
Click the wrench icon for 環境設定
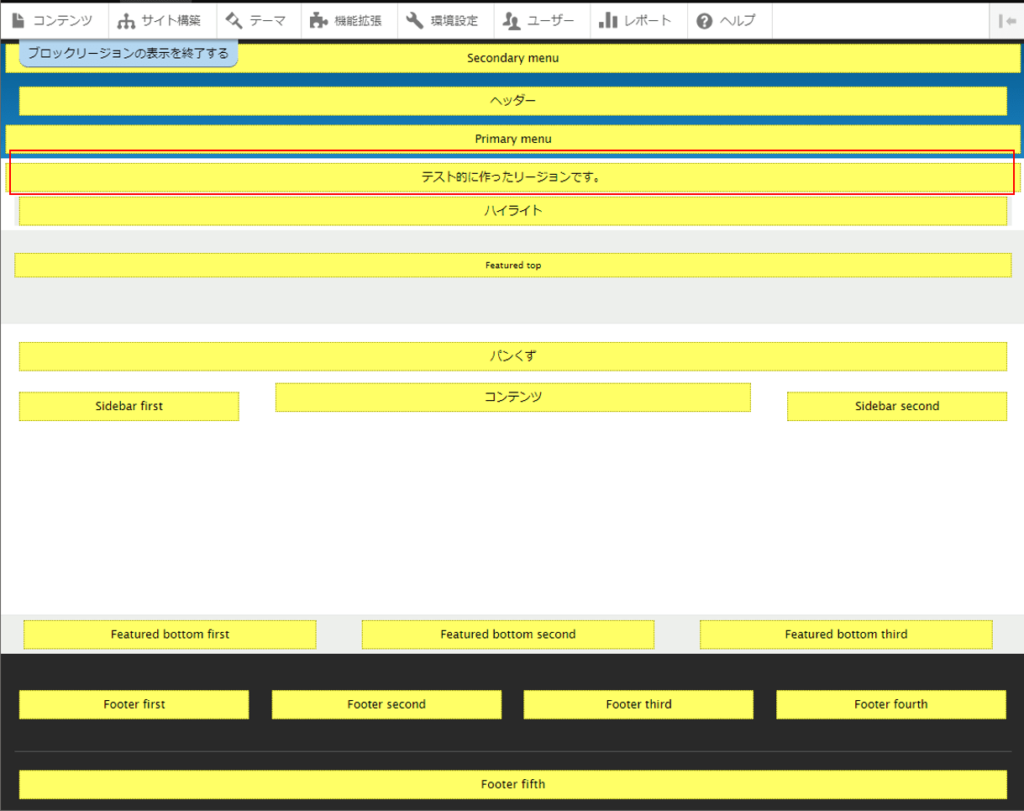pos(414,20)
